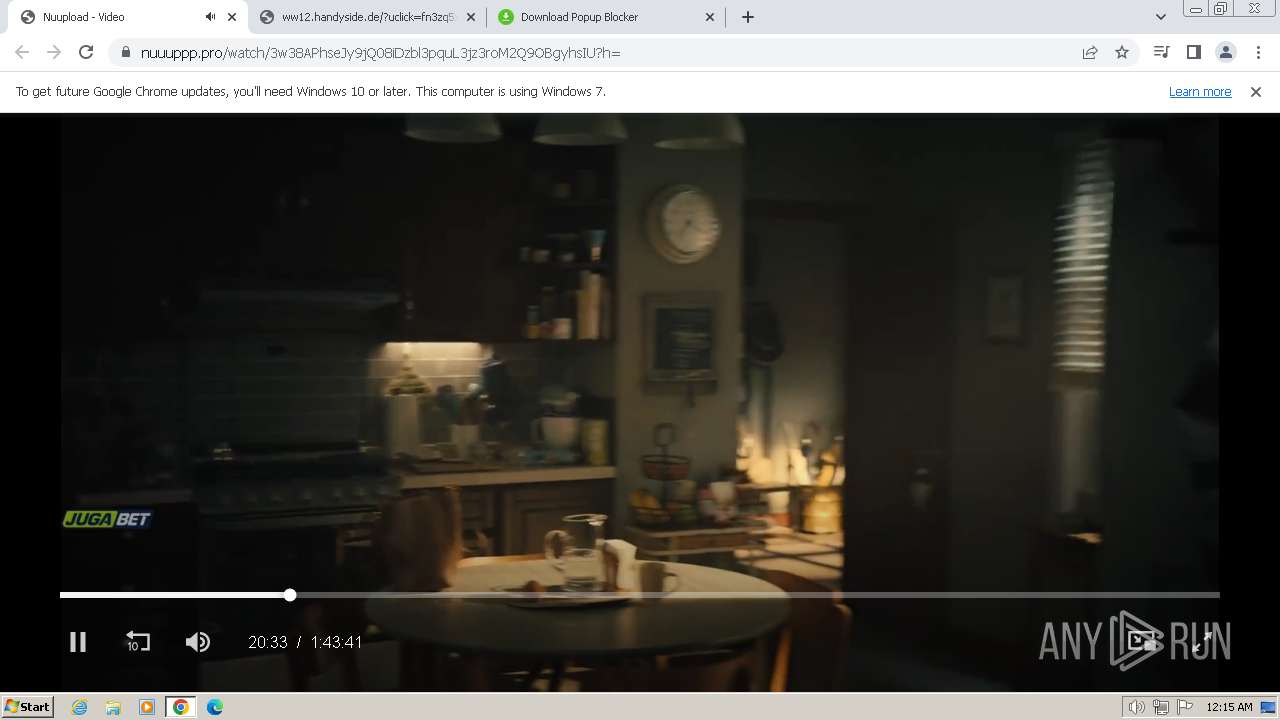Image resolution: width=1280 pixels, height=720 pixels.
Task: Expand the tab search dropdown
Action: (x=1160, y=17)
